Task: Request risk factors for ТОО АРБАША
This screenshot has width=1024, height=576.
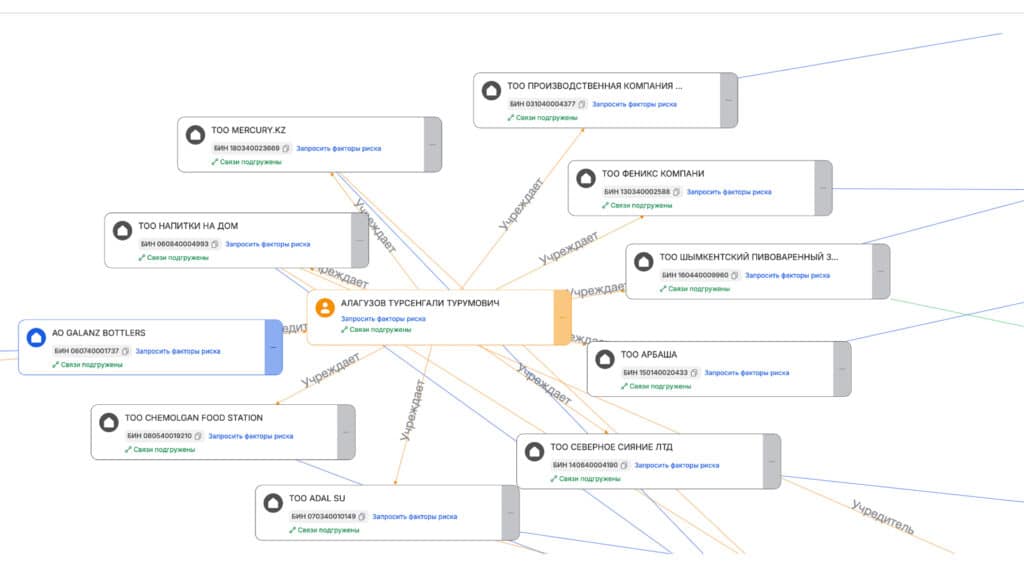Action: pyautogui.click(x=746, y=372)
